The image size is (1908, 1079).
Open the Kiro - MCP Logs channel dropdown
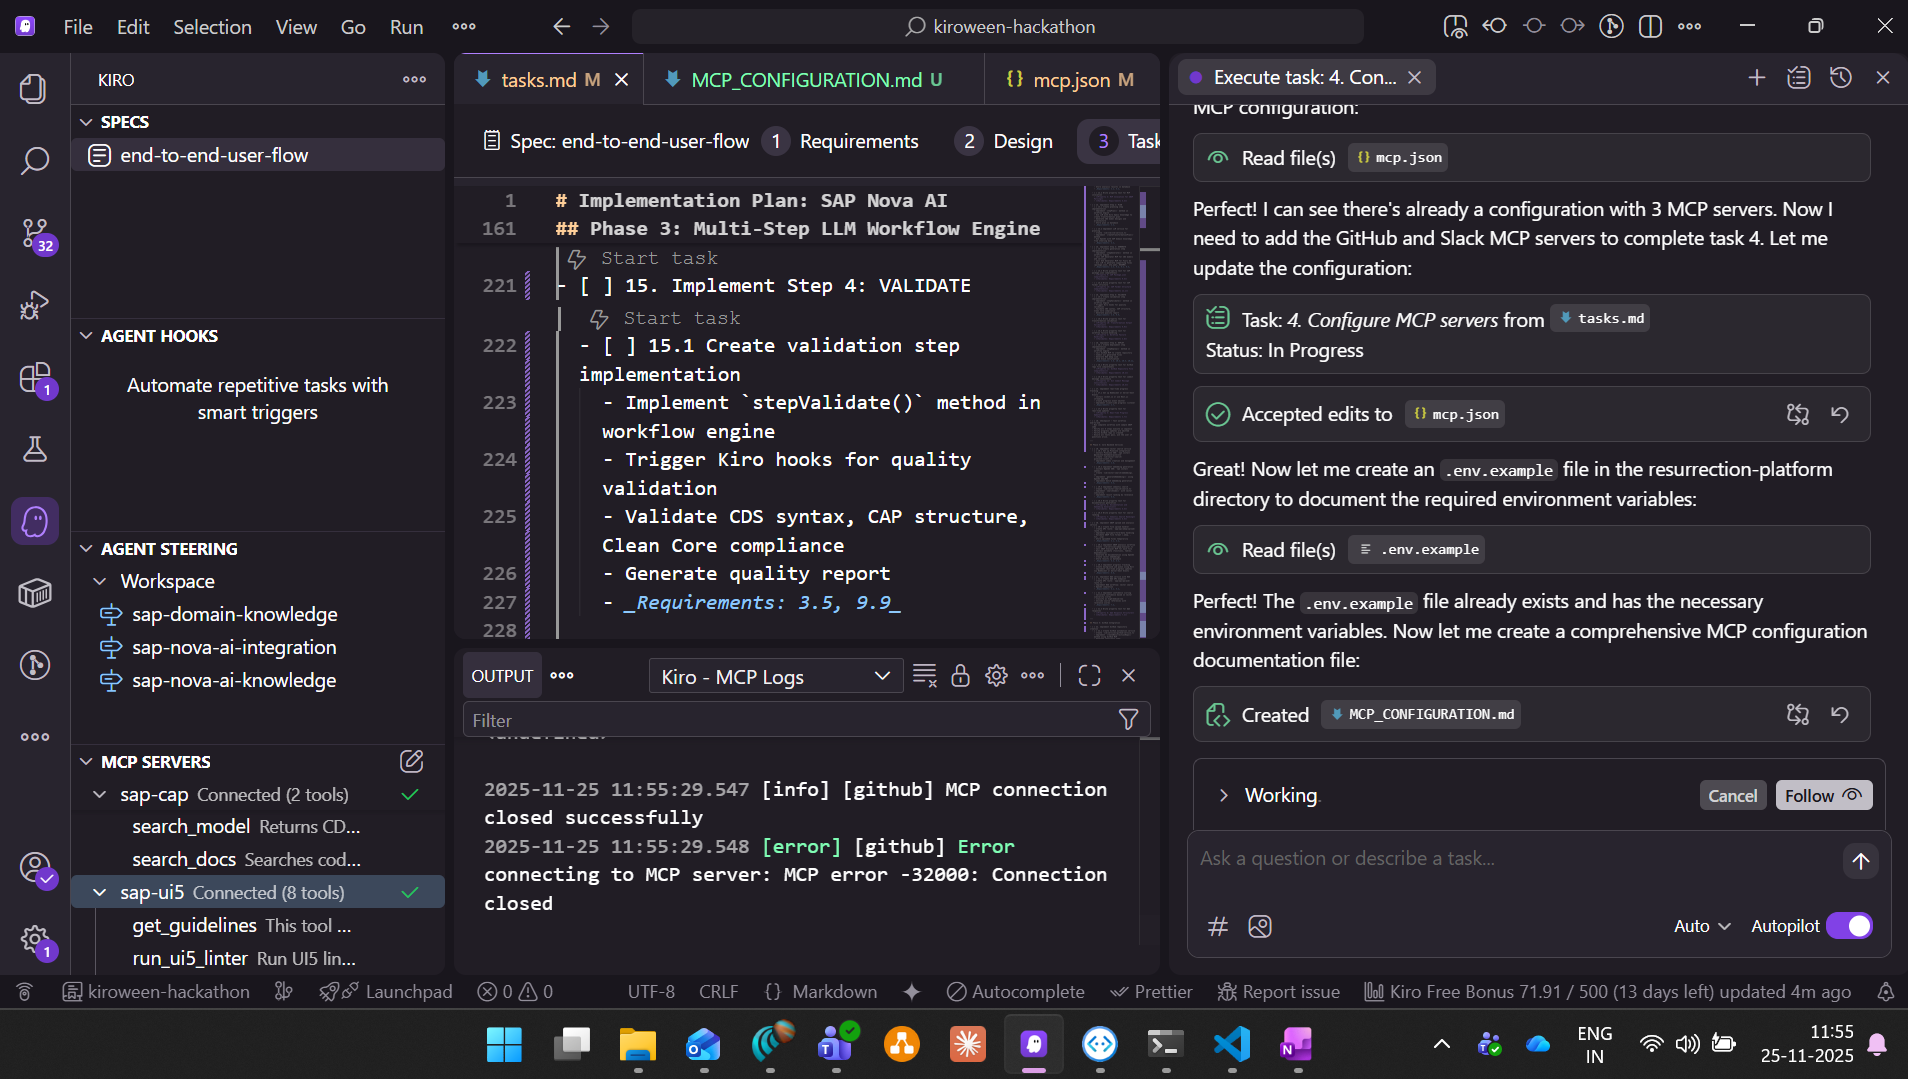pos(775,677)
